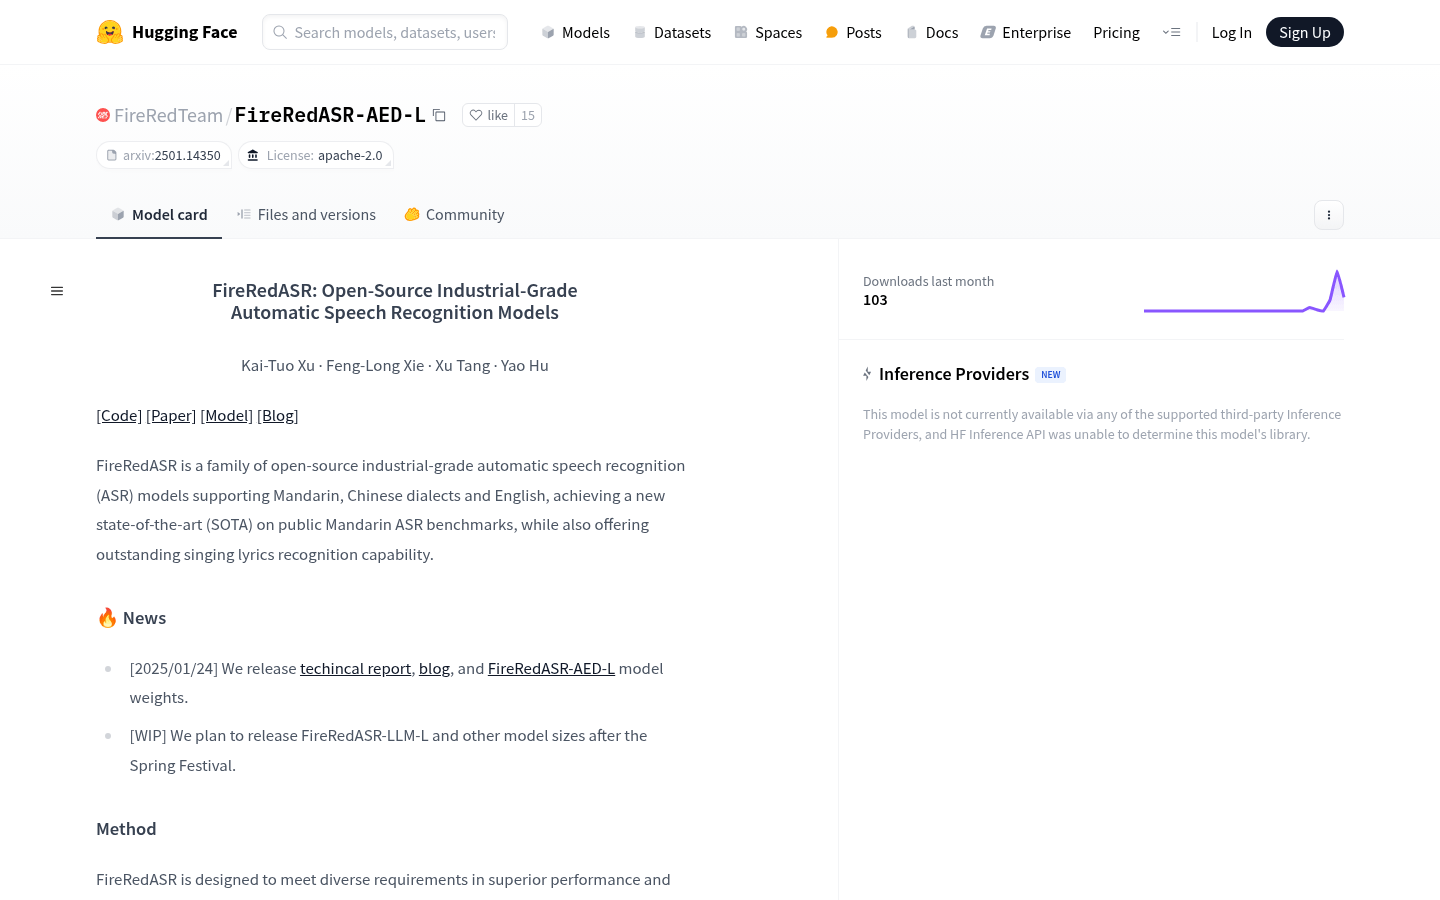Copy model name with copy icon

tap(439, 115)
